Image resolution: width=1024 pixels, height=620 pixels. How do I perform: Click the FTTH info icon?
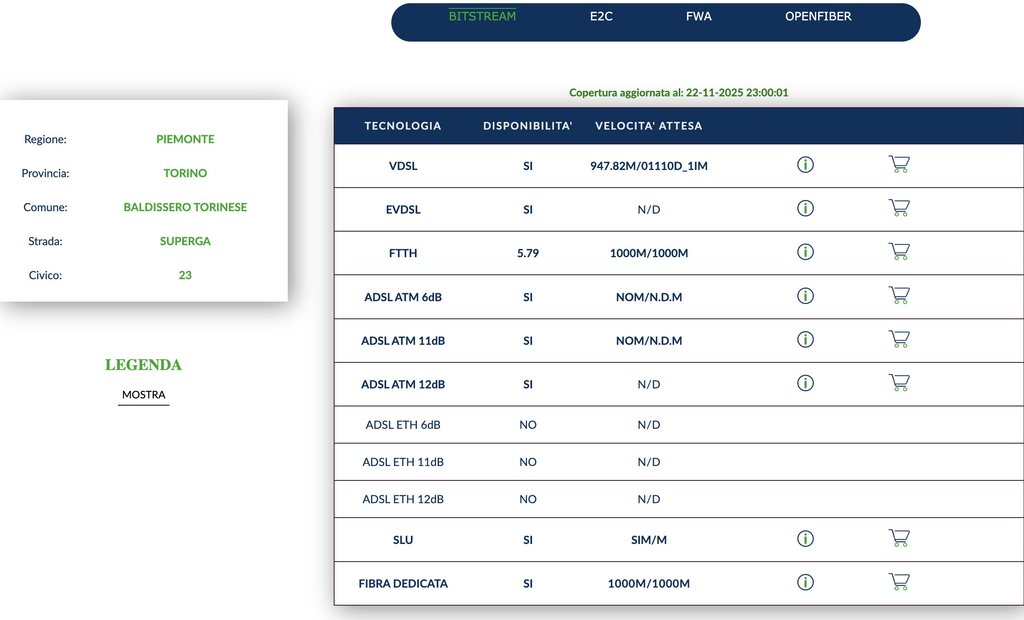click(x=805, y=252)
